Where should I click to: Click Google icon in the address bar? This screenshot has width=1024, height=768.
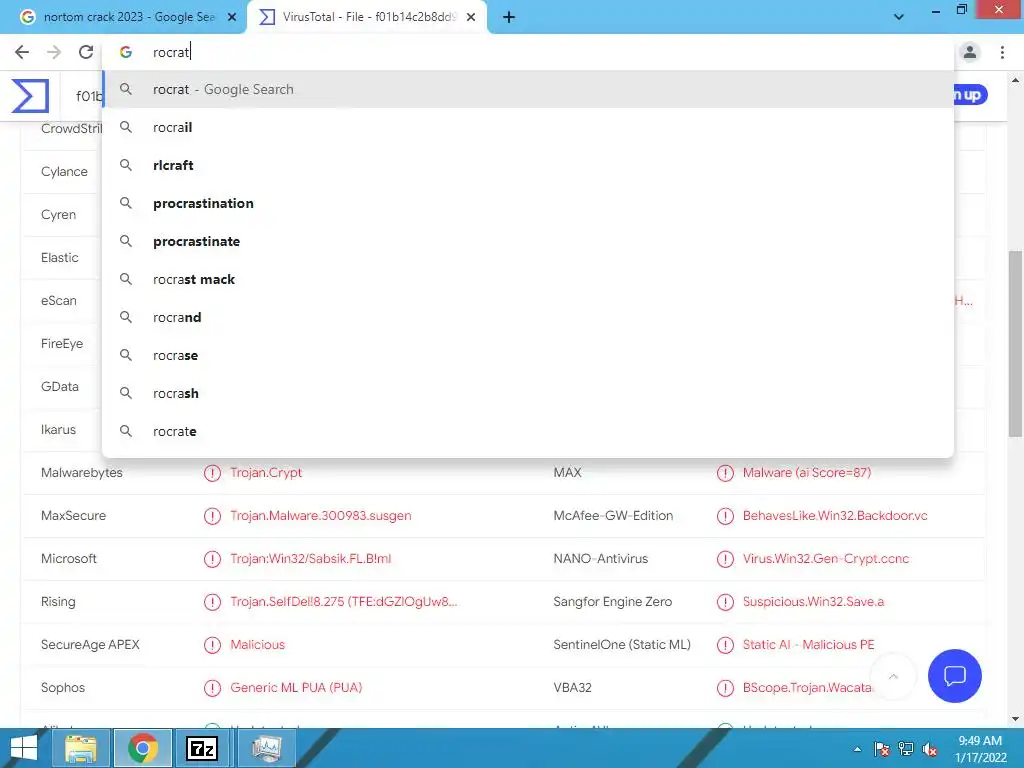pos(126,52)
